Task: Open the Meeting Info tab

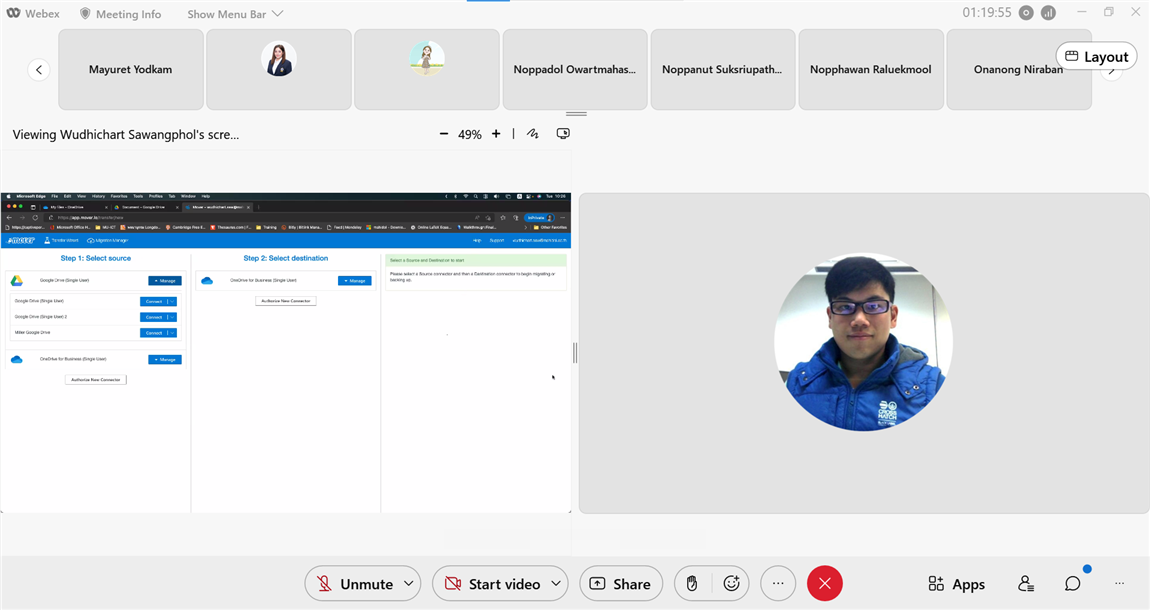Action: [120, 14]
